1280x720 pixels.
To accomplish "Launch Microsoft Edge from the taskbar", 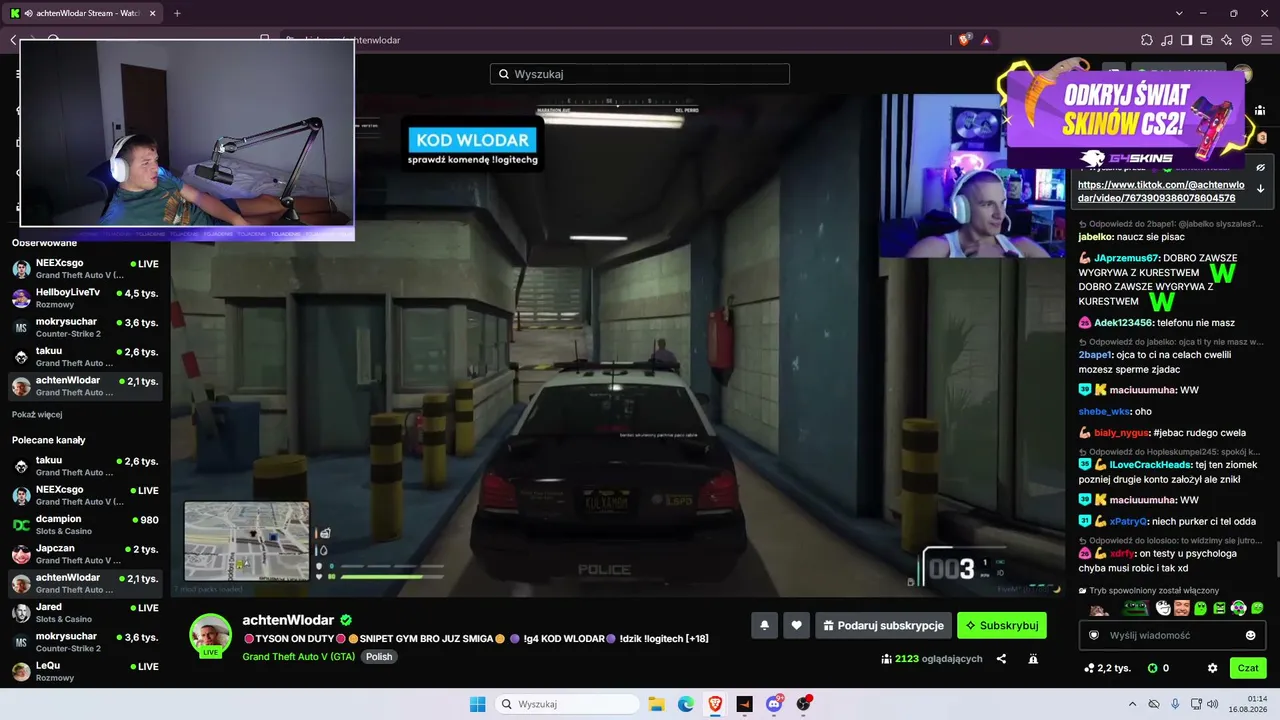I will coord(686,704).
